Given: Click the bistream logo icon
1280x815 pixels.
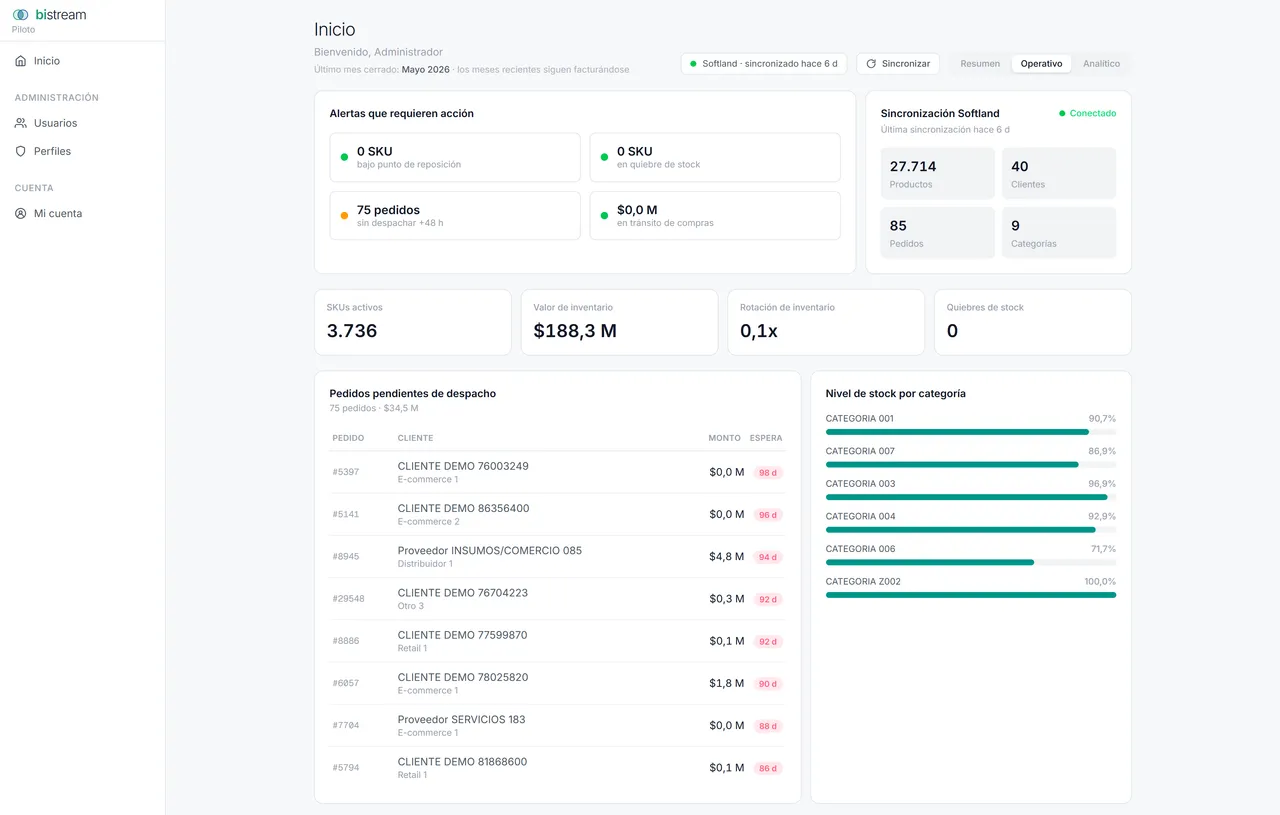Looking at the screenshot, I should (21, 15).
